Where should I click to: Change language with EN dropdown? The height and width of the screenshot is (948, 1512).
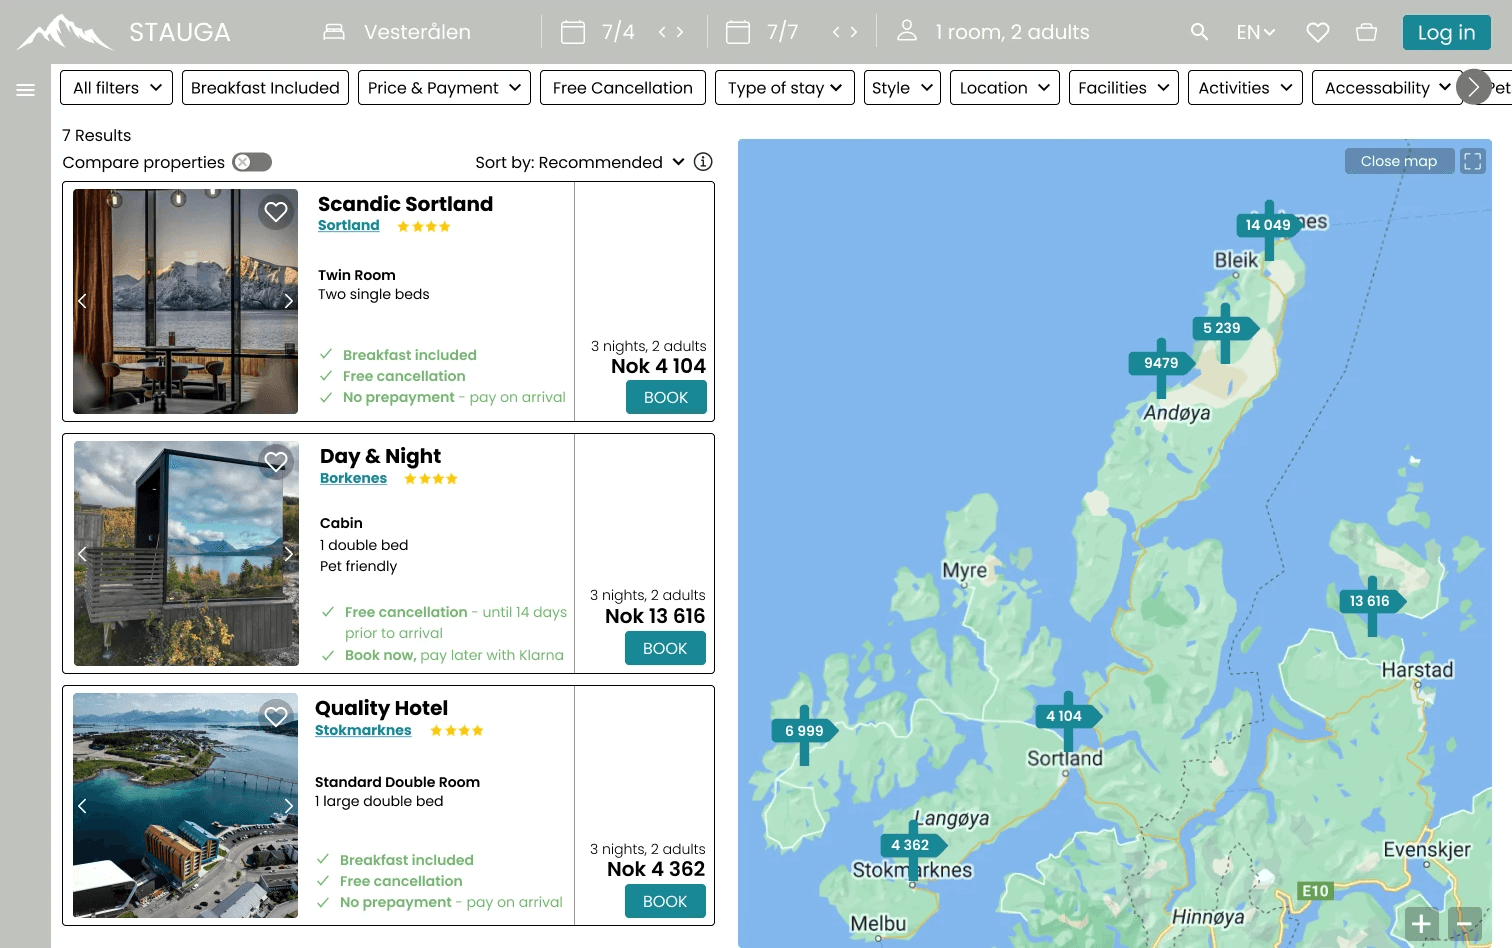tap(1256, 32)
